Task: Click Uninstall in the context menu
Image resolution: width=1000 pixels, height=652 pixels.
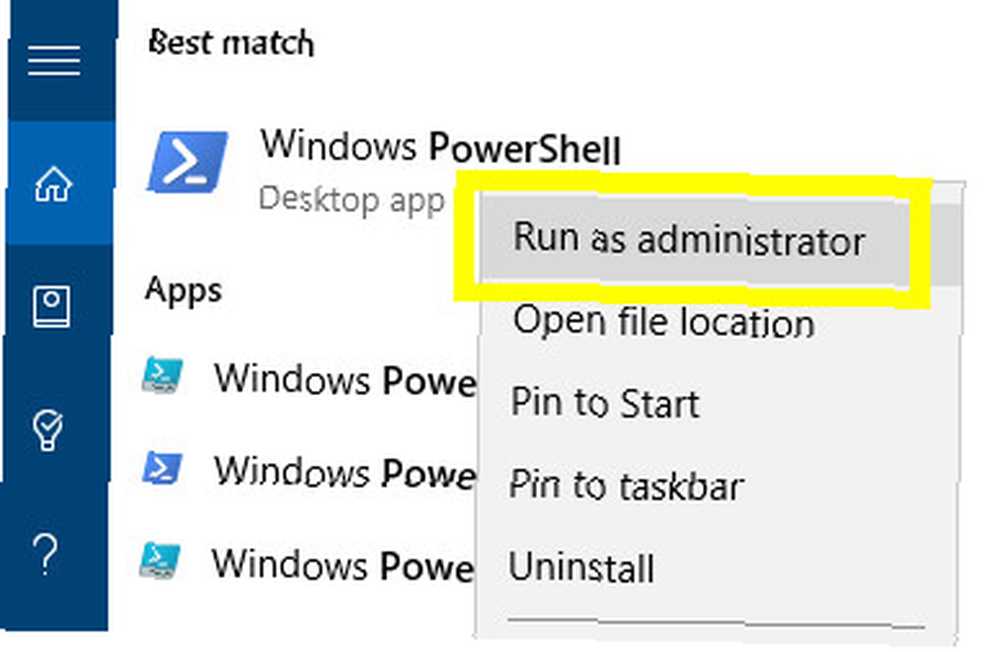Action: (x=582, y=567)
